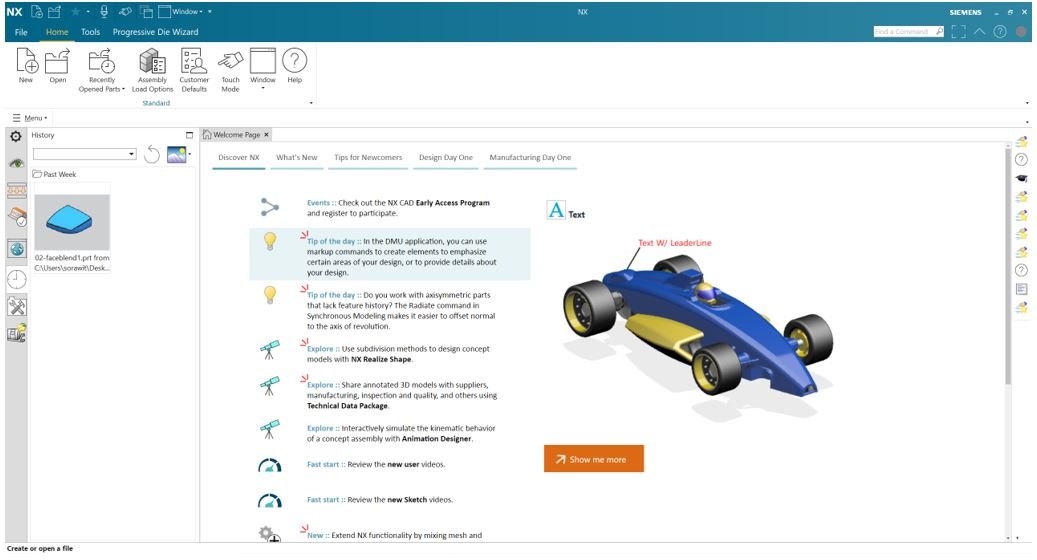Switch to Tips for Newcomers tab
Image resolution: width=1037 pixels, height=560 pixels.
(368, 157)
